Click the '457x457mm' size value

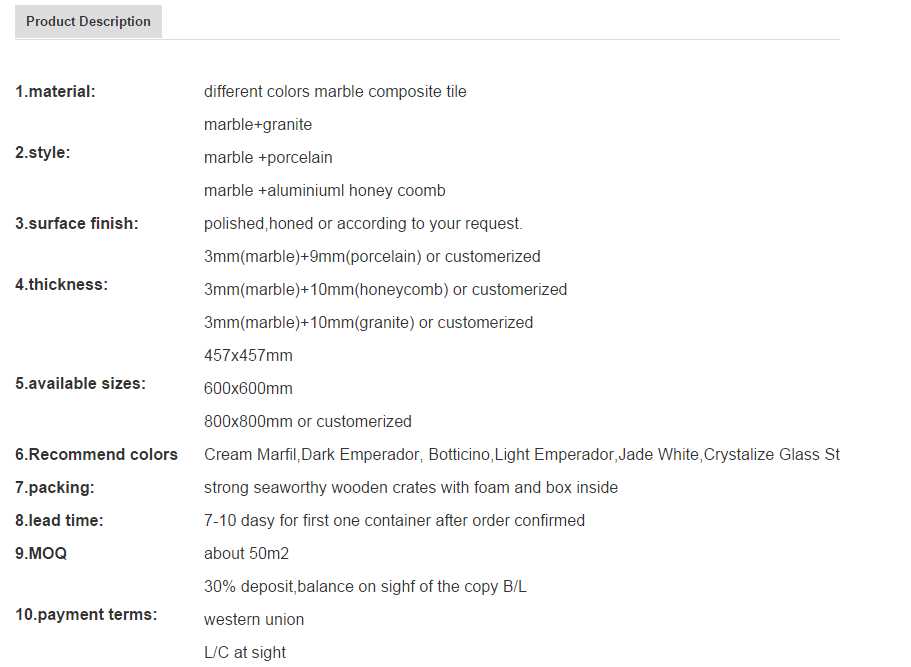pos(248,355)
